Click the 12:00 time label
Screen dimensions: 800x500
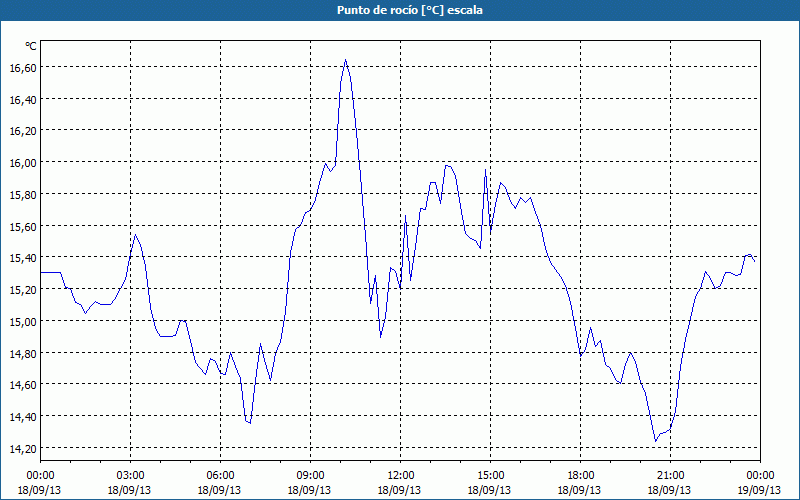point(401,476)
